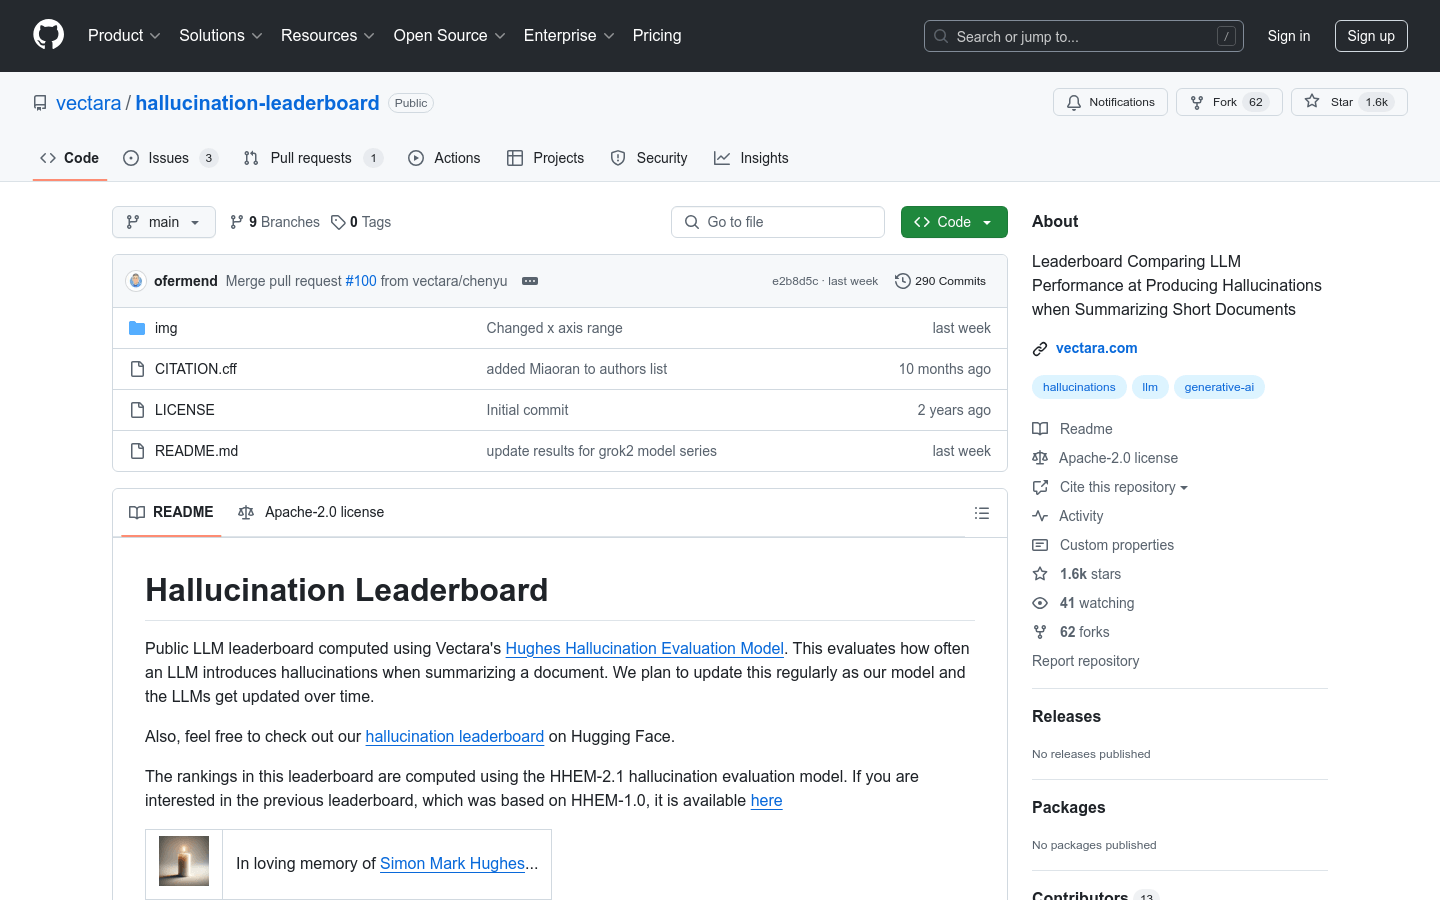
Task: Open the 'here' previous leaderboard link
Action: pos(767,800)
